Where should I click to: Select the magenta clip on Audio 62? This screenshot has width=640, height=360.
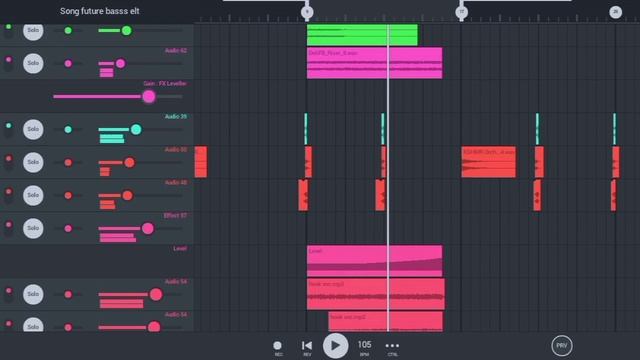[375, 63]
